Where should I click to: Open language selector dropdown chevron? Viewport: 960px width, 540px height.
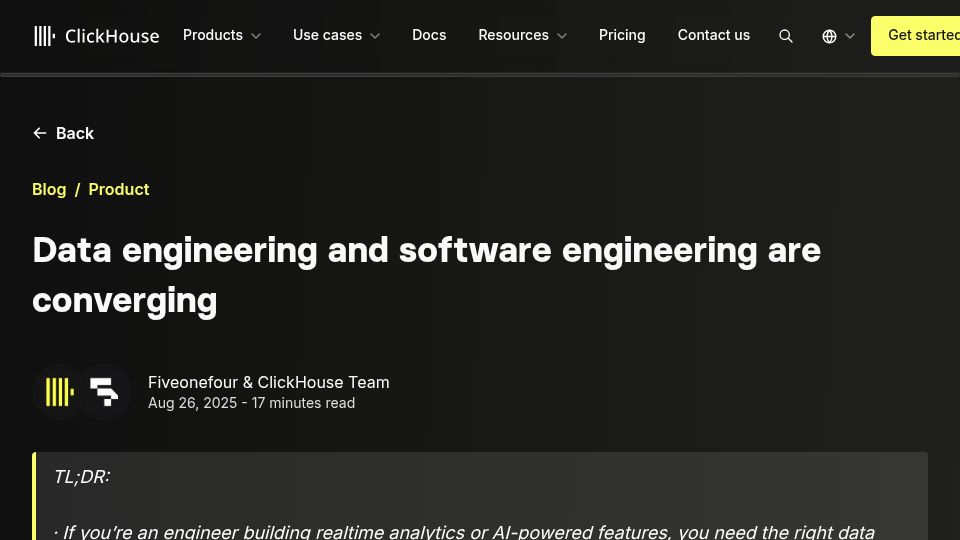pyautogui.click(x=850, y=36)
